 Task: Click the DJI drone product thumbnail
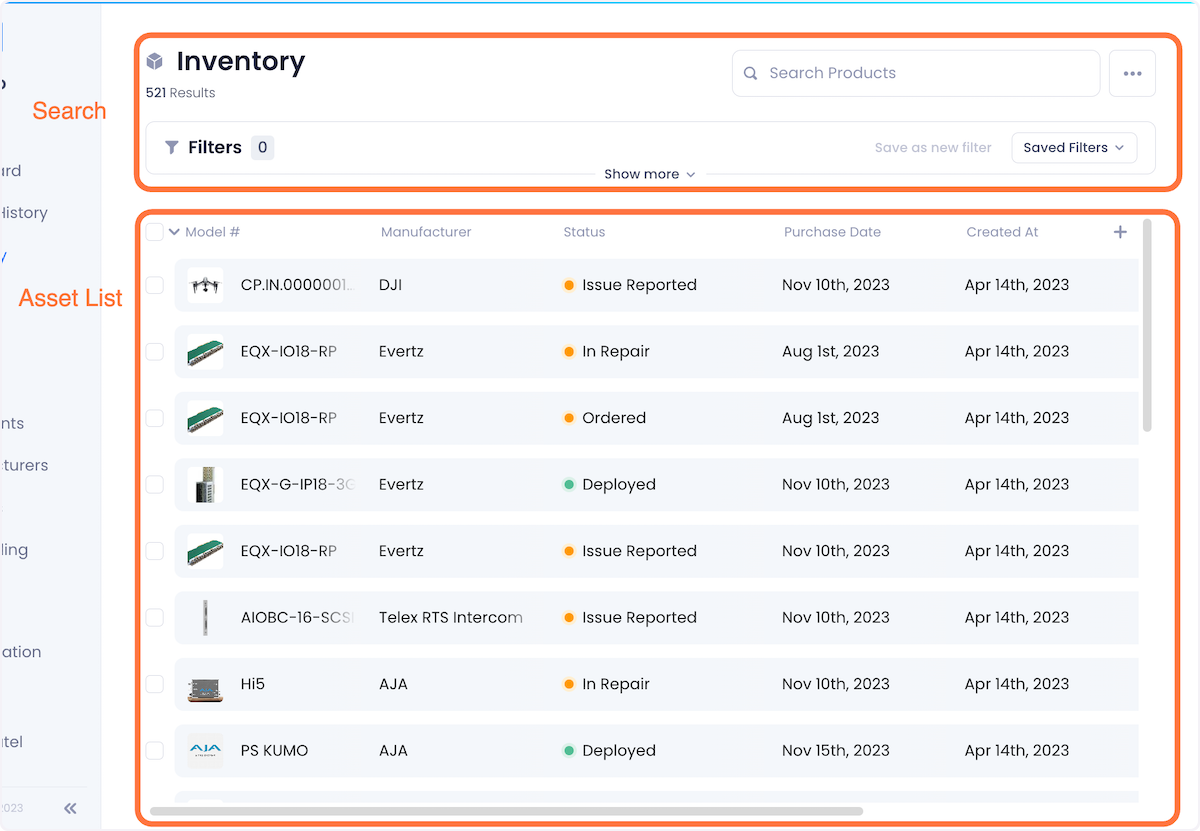(x=205, y=285)
